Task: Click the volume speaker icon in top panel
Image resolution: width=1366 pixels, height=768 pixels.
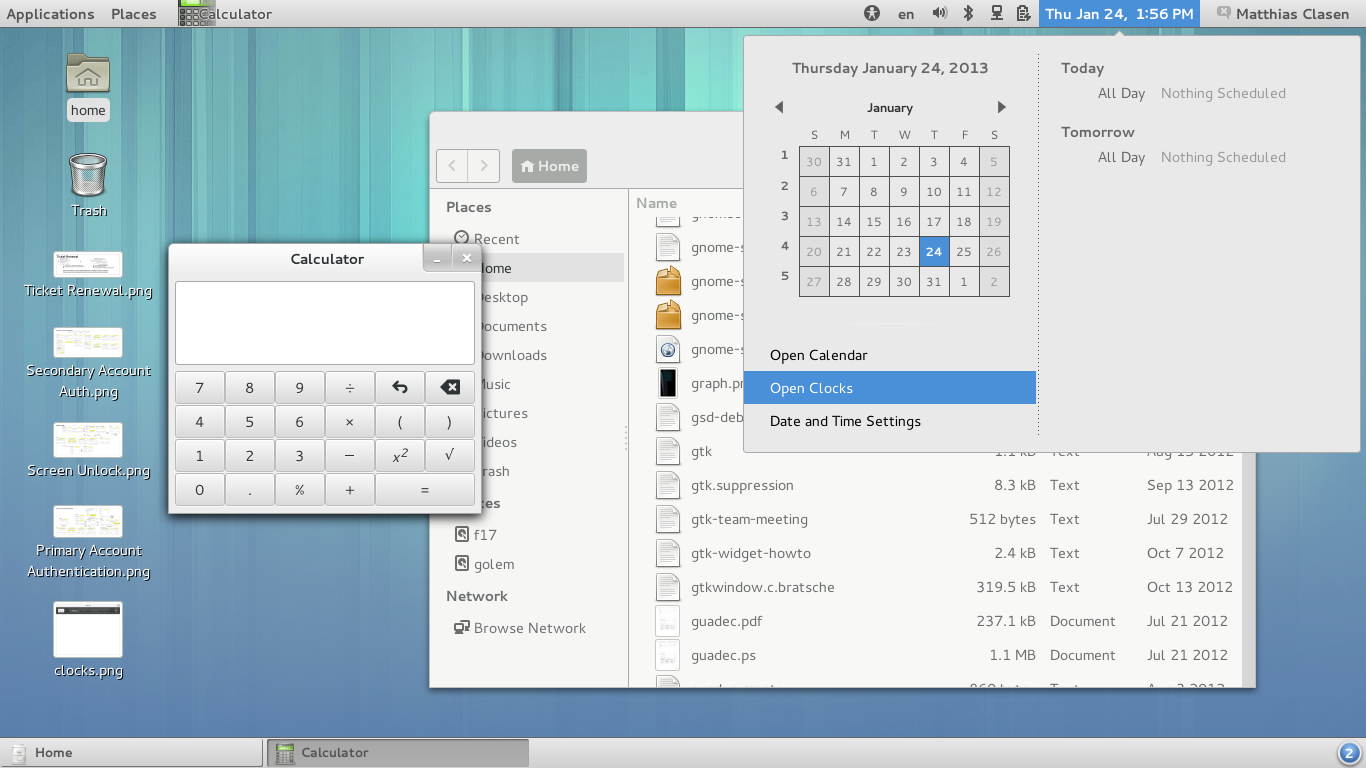Action: [939, 13]
